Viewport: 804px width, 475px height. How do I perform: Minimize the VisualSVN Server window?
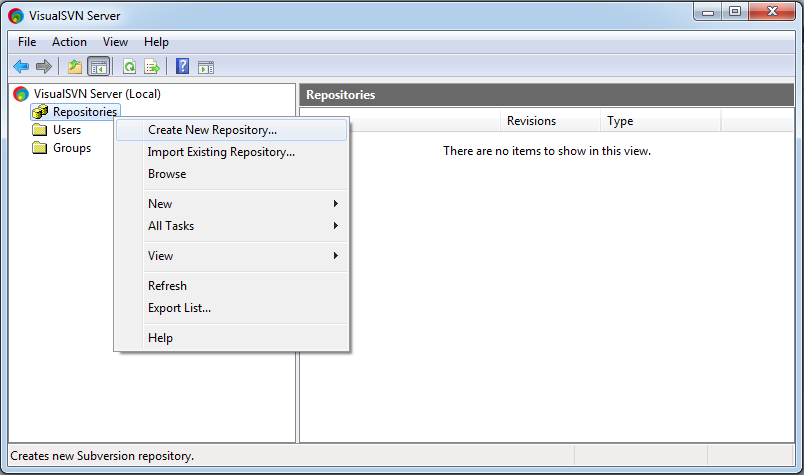(x=708, y=12)
